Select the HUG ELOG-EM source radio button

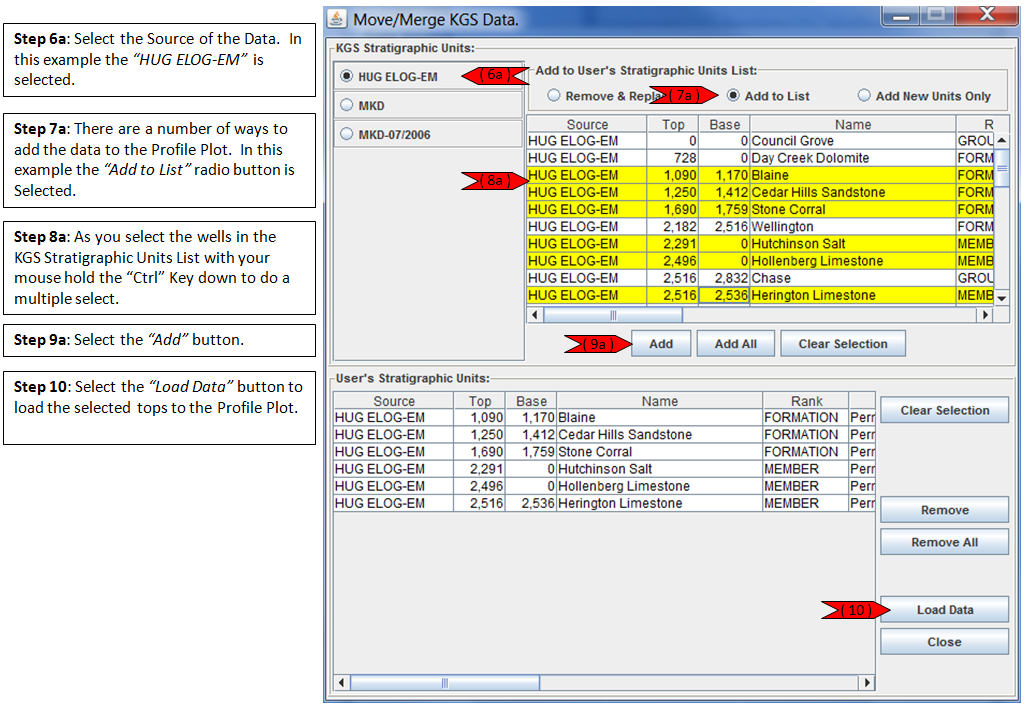click(x=346, y=76)
